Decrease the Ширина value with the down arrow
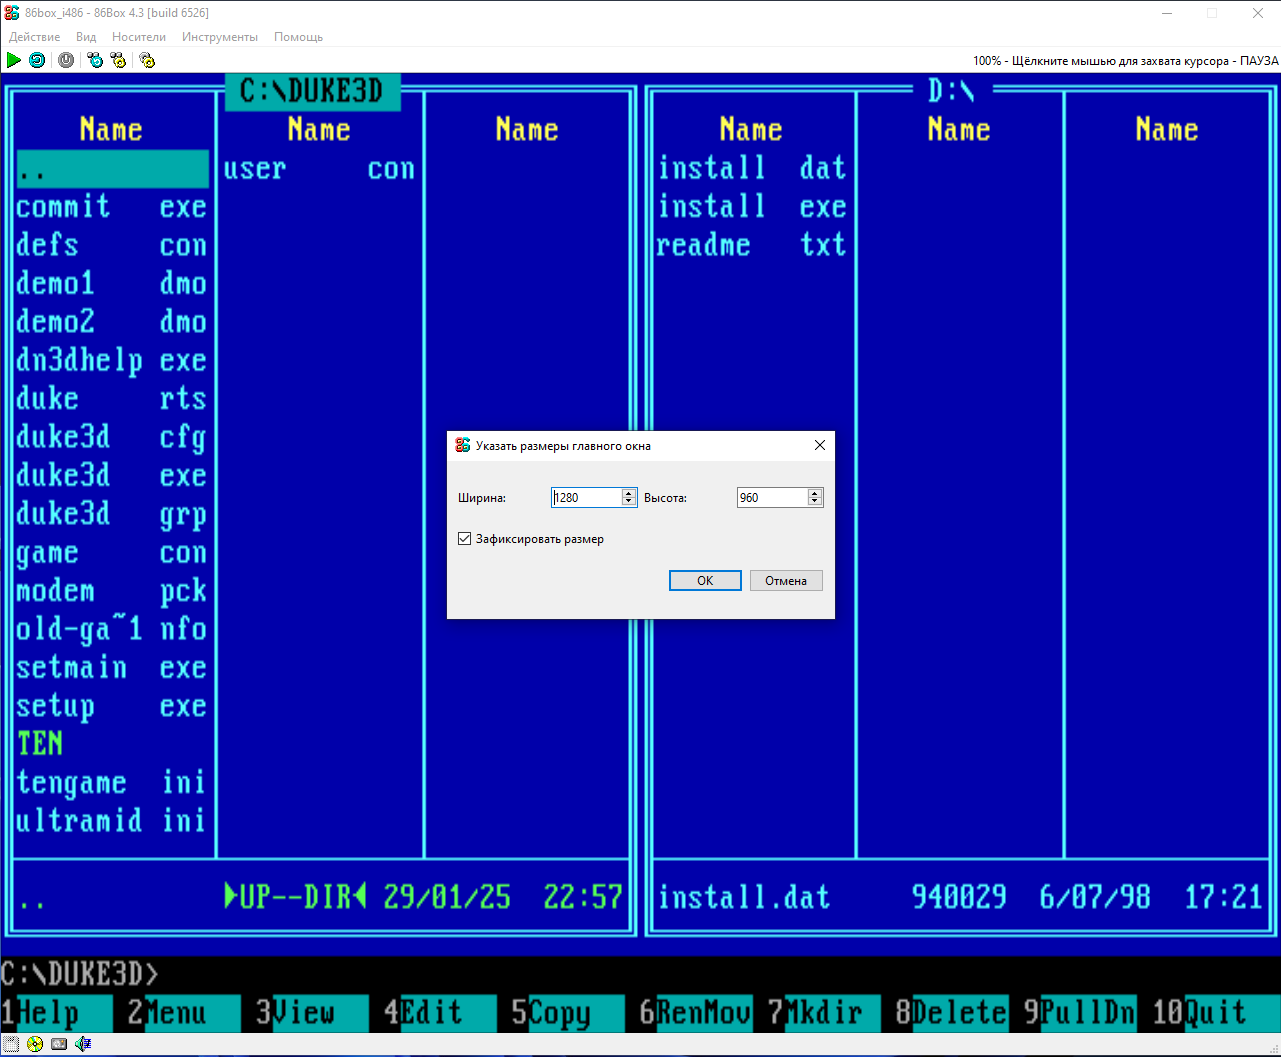 click(x=629, y=501)
